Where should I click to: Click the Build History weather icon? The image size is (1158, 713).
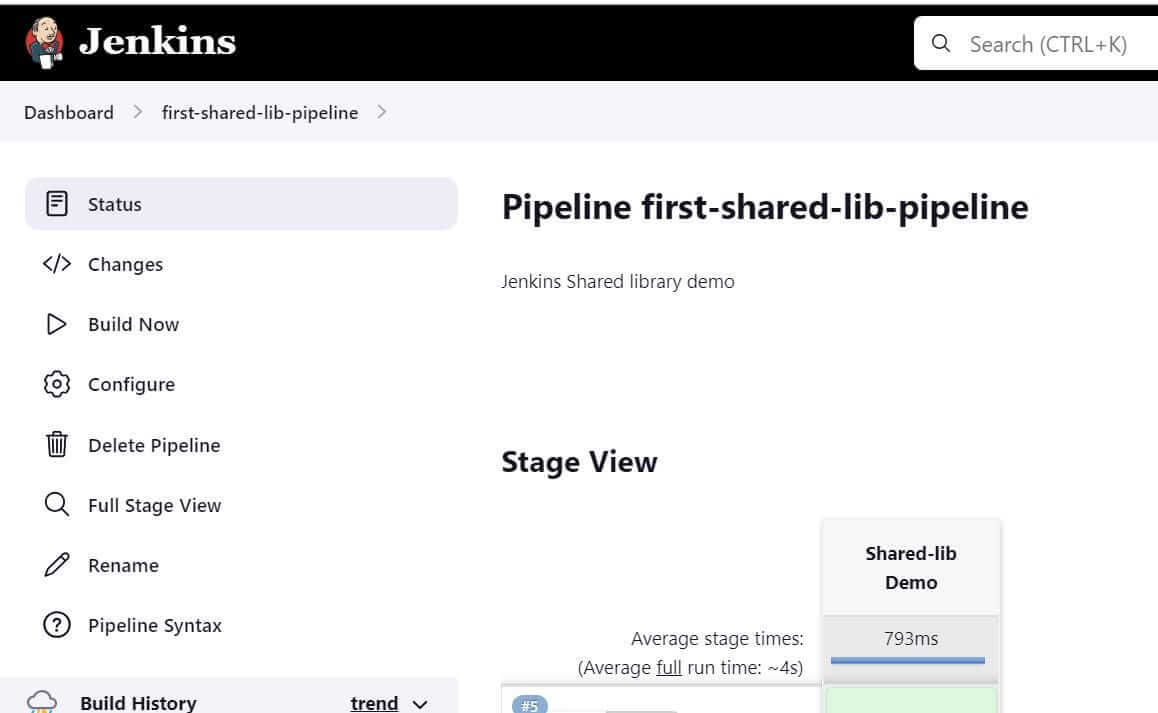click(42, 702)
